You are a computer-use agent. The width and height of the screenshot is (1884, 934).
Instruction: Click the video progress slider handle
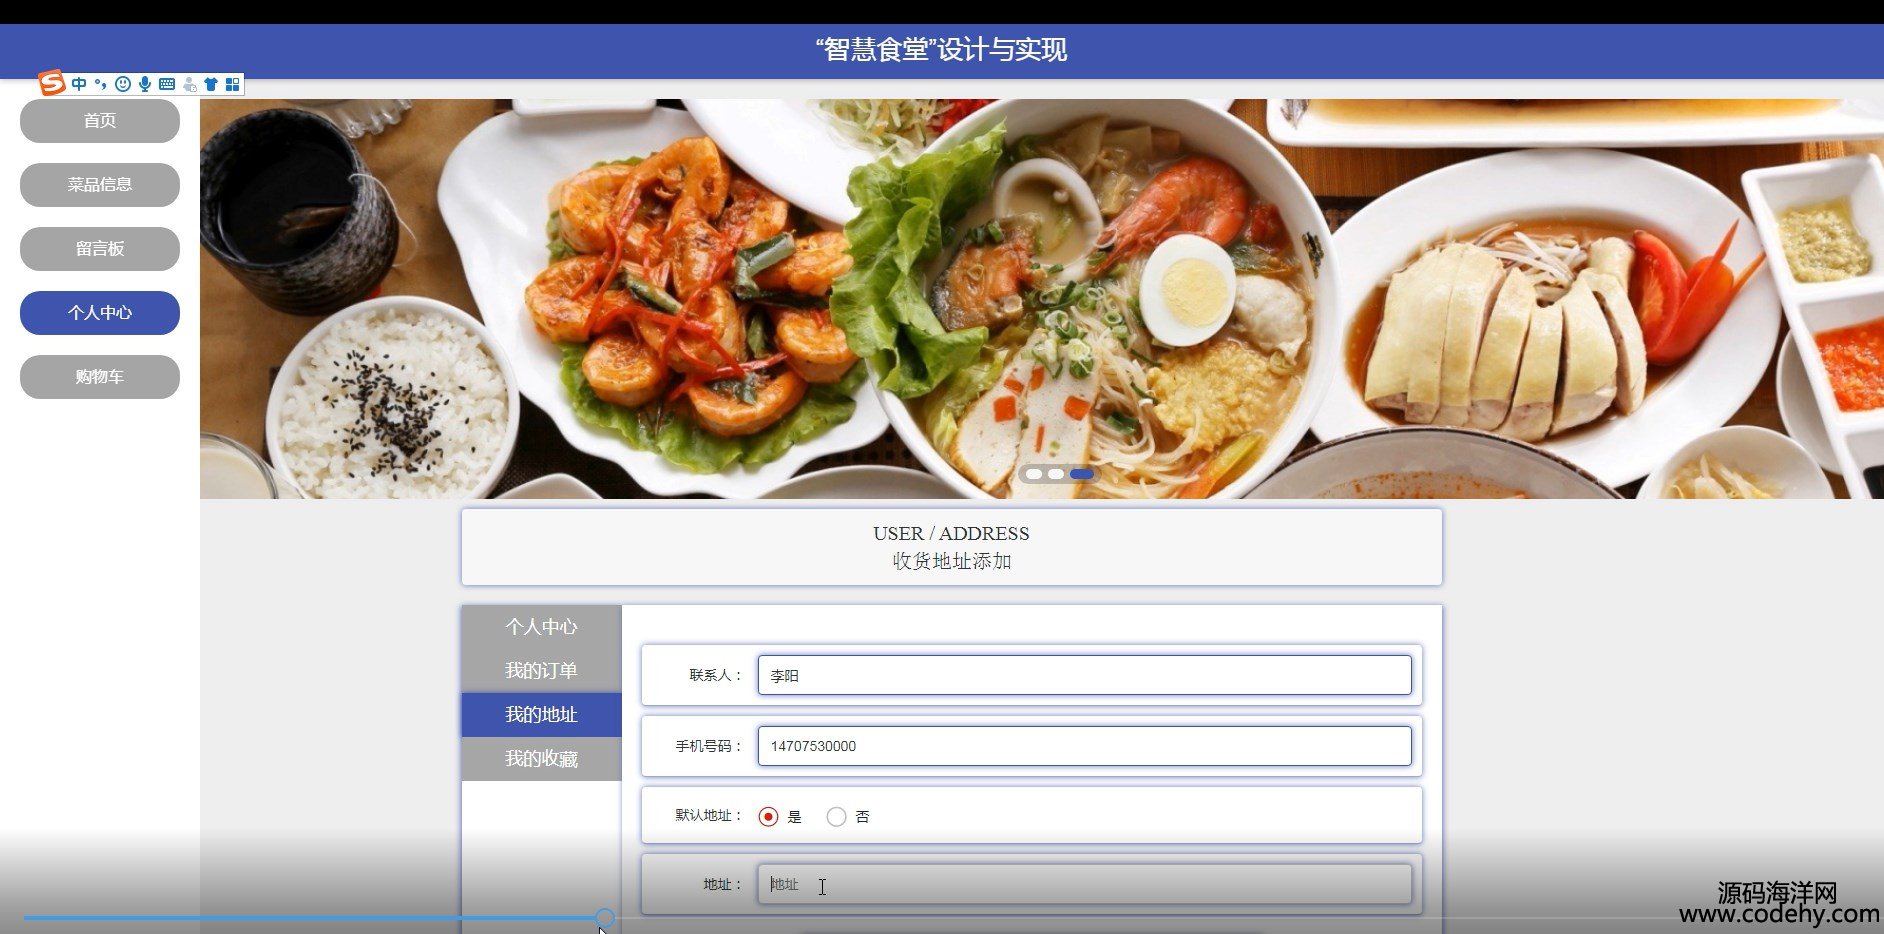point(605,918)
